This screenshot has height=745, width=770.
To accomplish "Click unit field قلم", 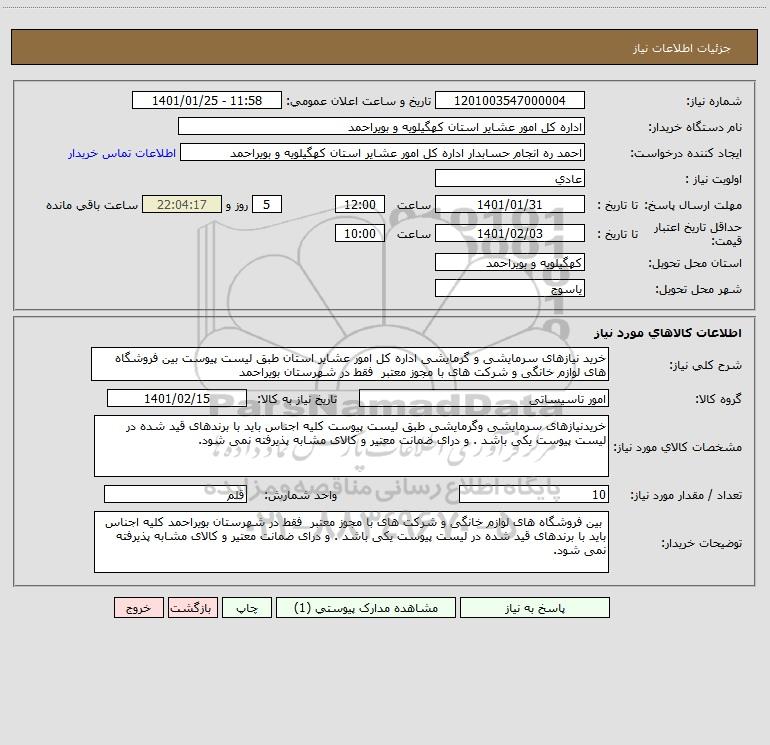I will coord(175,495).
